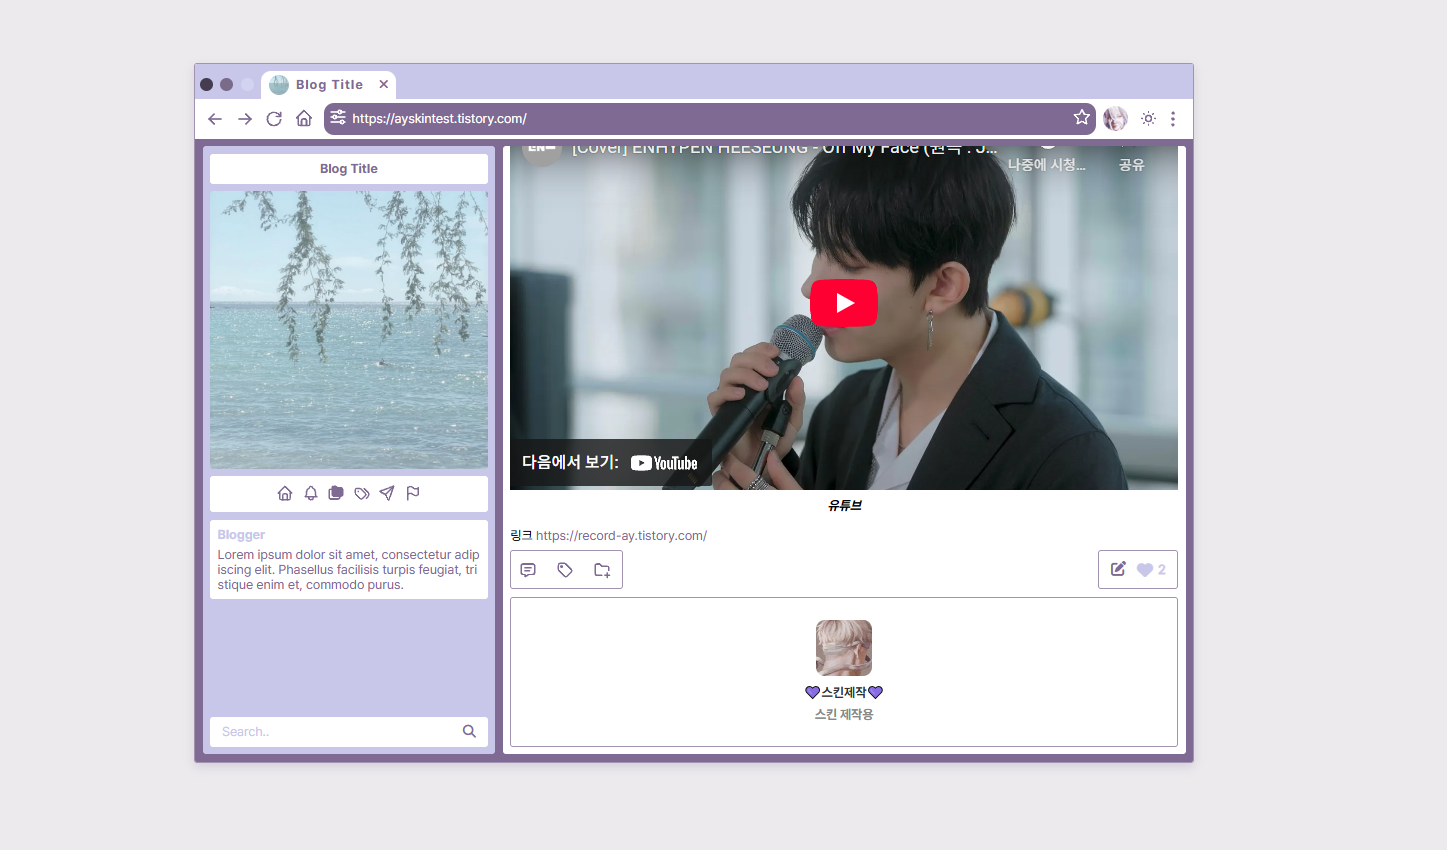Click the Blogger heading in the sidebar
The image size is (1447, 850).
coord(241,535)
